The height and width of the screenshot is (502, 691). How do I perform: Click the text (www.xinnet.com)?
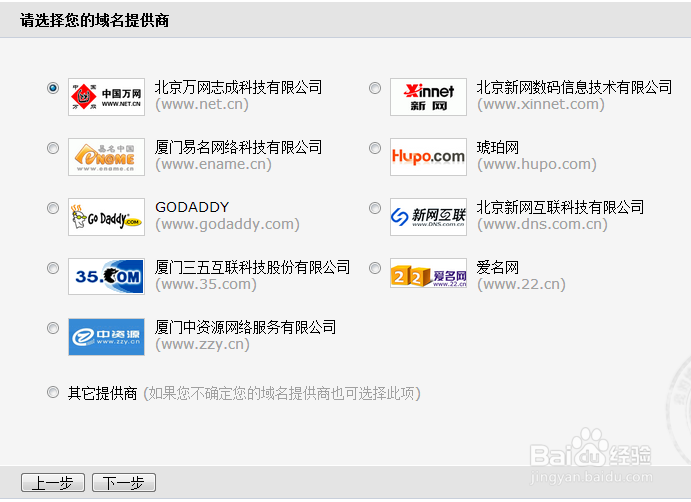tap(541, 104)
